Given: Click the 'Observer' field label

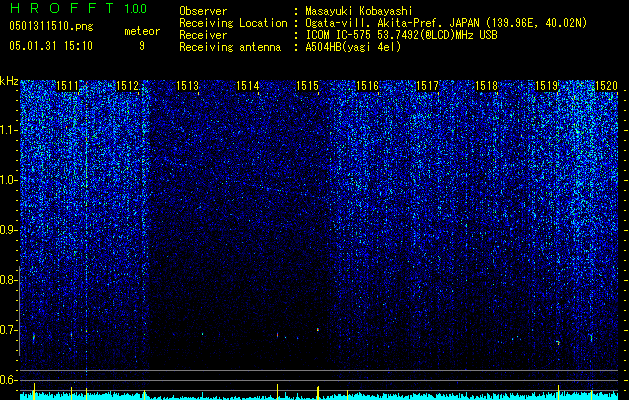Looking at the screenshot, I should coord(203,11).
